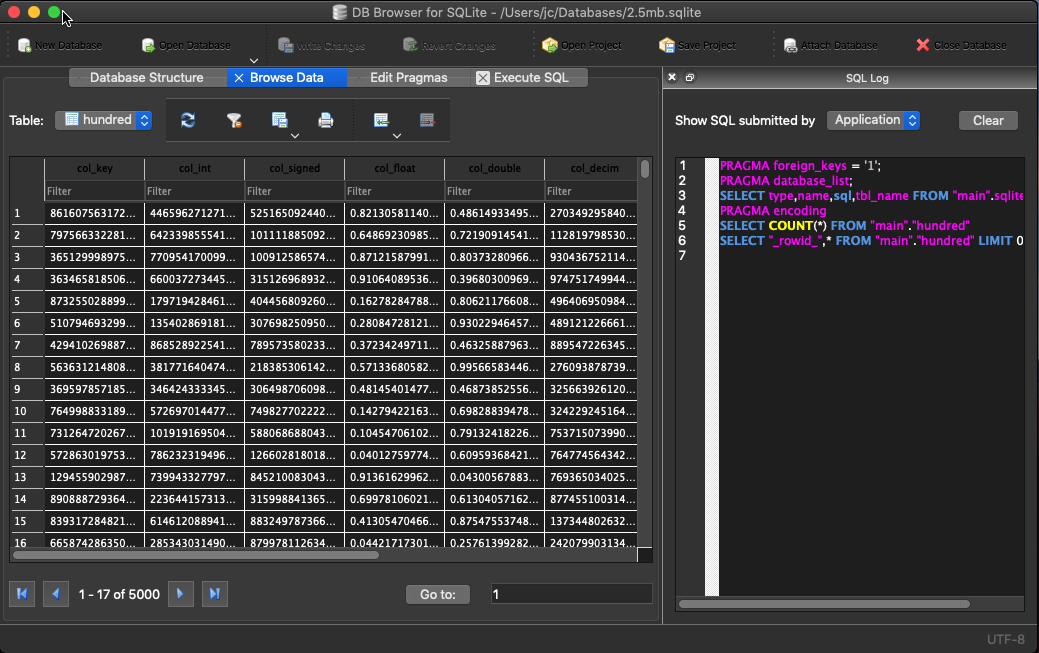
Task: Expand the arrow below the new record icon
Action: click(397, 136)
